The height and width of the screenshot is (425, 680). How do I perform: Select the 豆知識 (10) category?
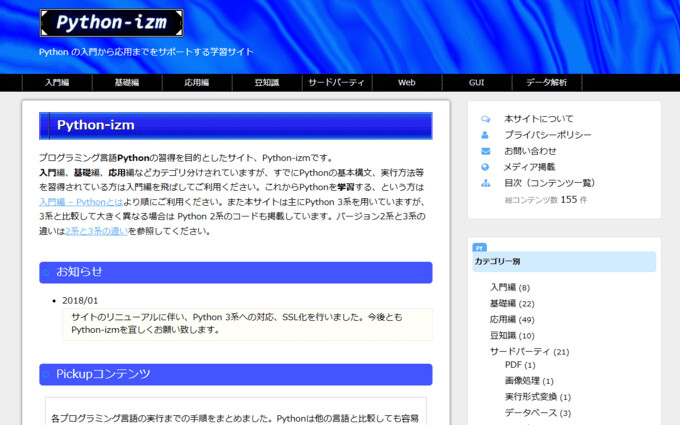[512, 336]
